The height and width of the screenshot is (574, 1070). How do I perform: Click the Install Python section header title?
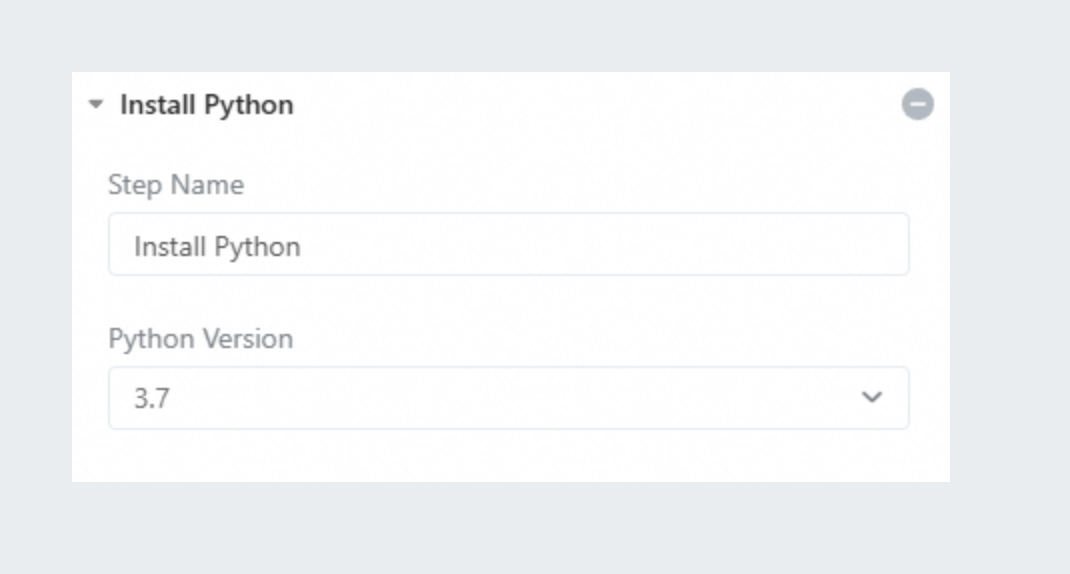206,105
